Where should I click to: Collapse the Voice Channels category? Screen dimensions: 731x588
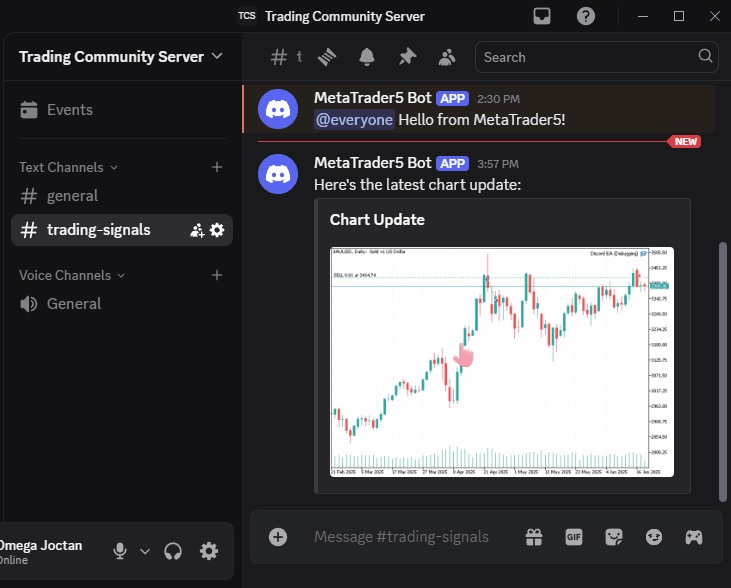(x=72, y=275)
